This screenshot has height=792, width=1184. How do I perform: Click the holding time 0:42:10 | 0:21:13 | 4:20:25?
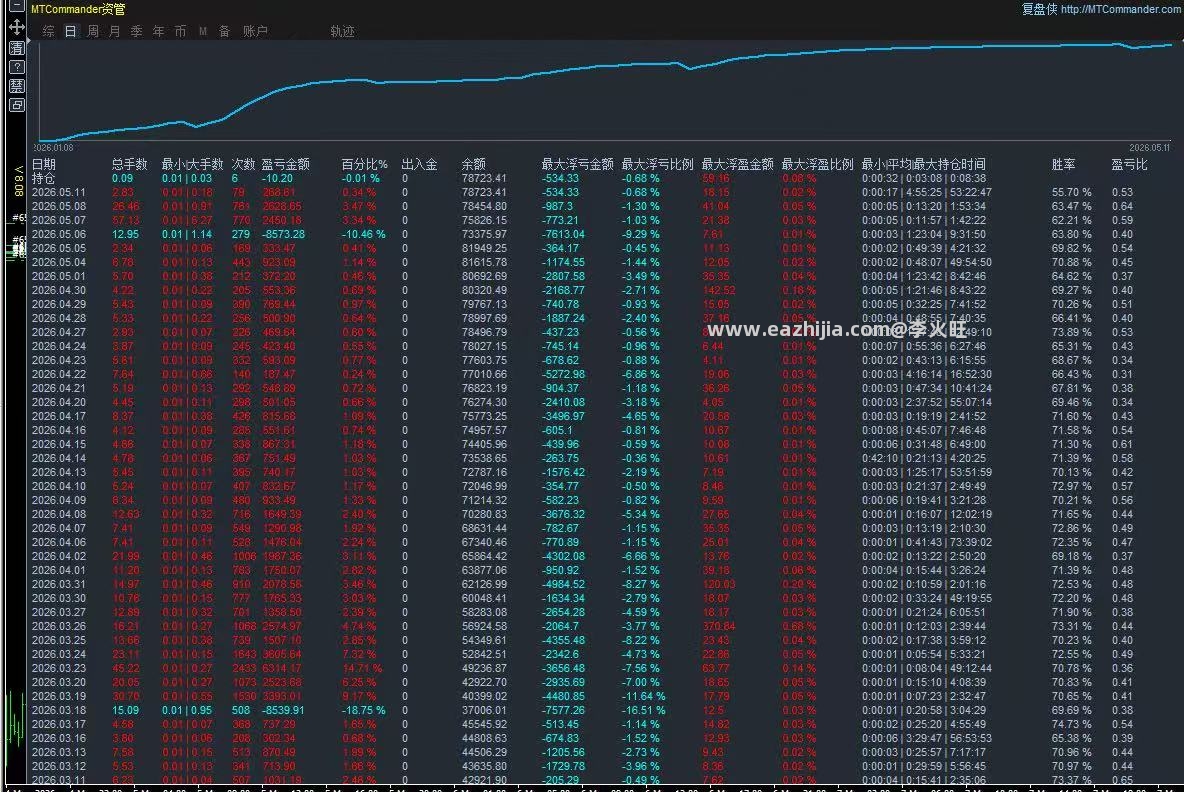tap(923, 458)
